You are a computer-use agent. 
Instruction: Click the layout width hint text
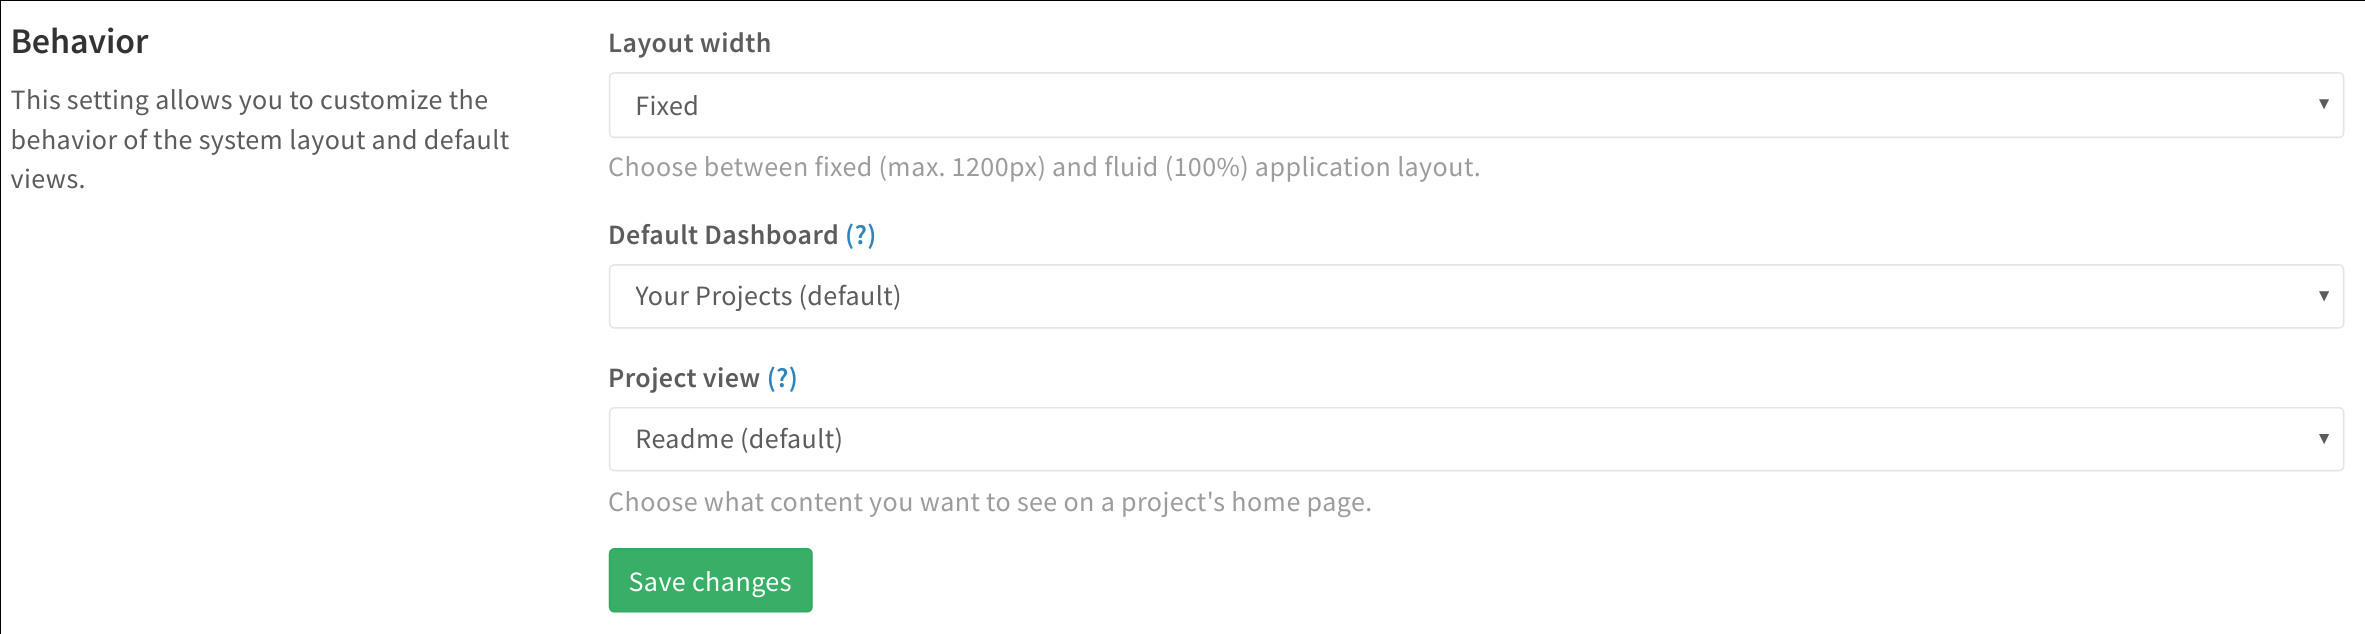tap(1043, 167)
